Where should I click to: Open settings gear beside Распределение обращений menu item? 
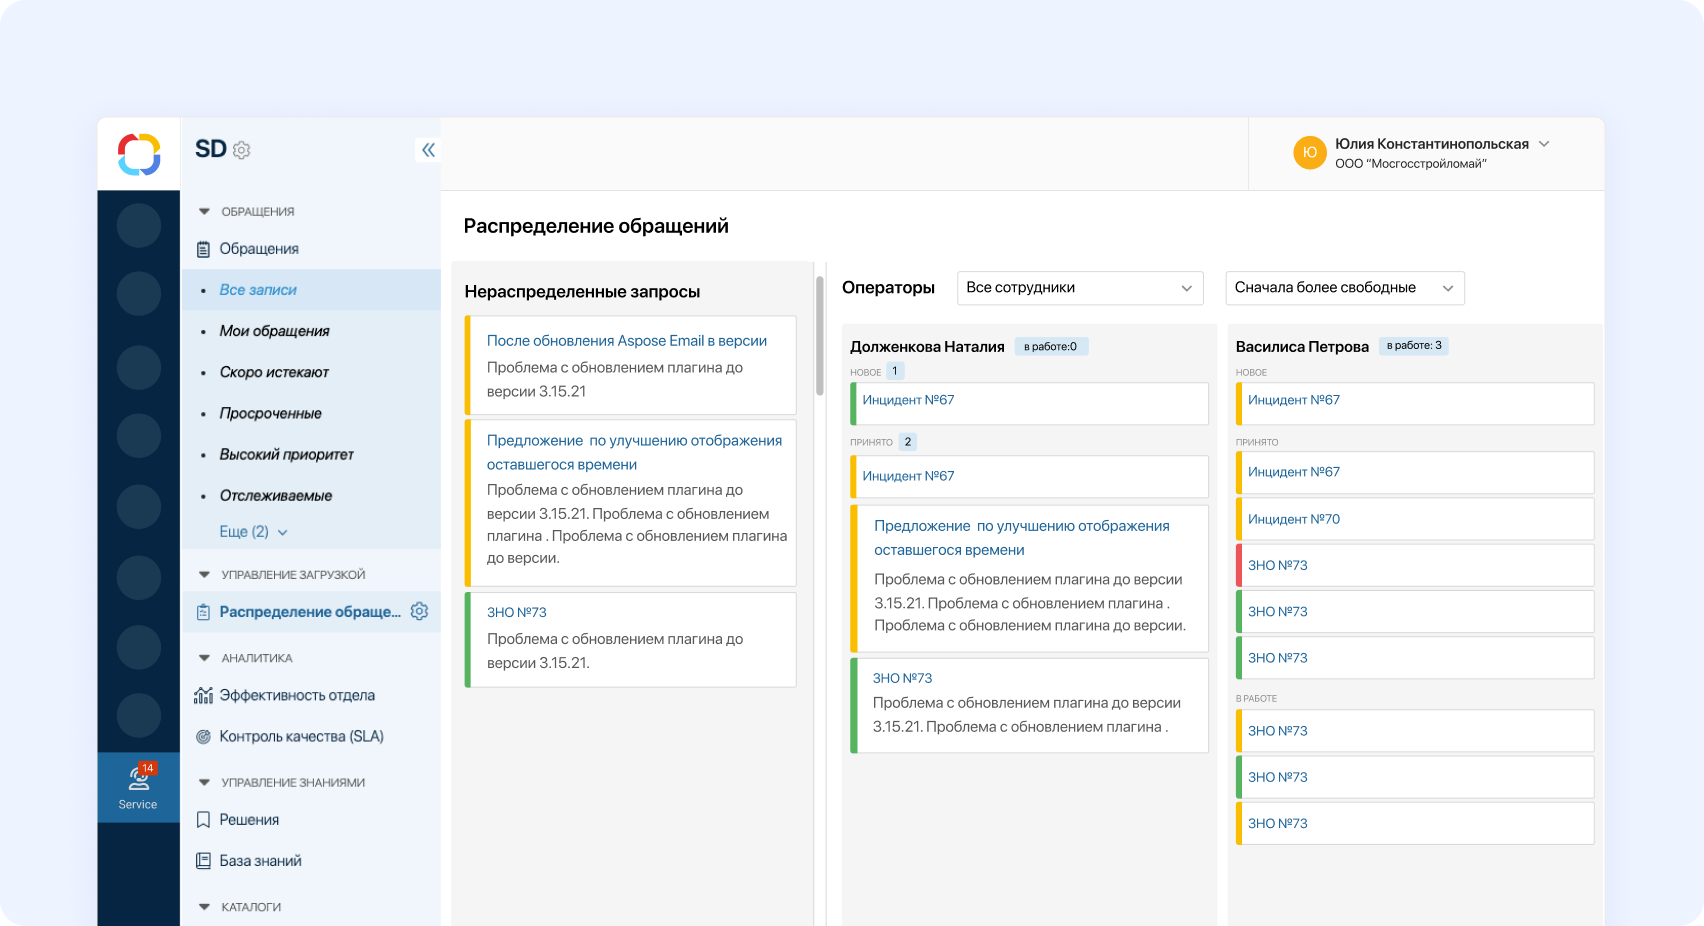[x=419, y=611]
